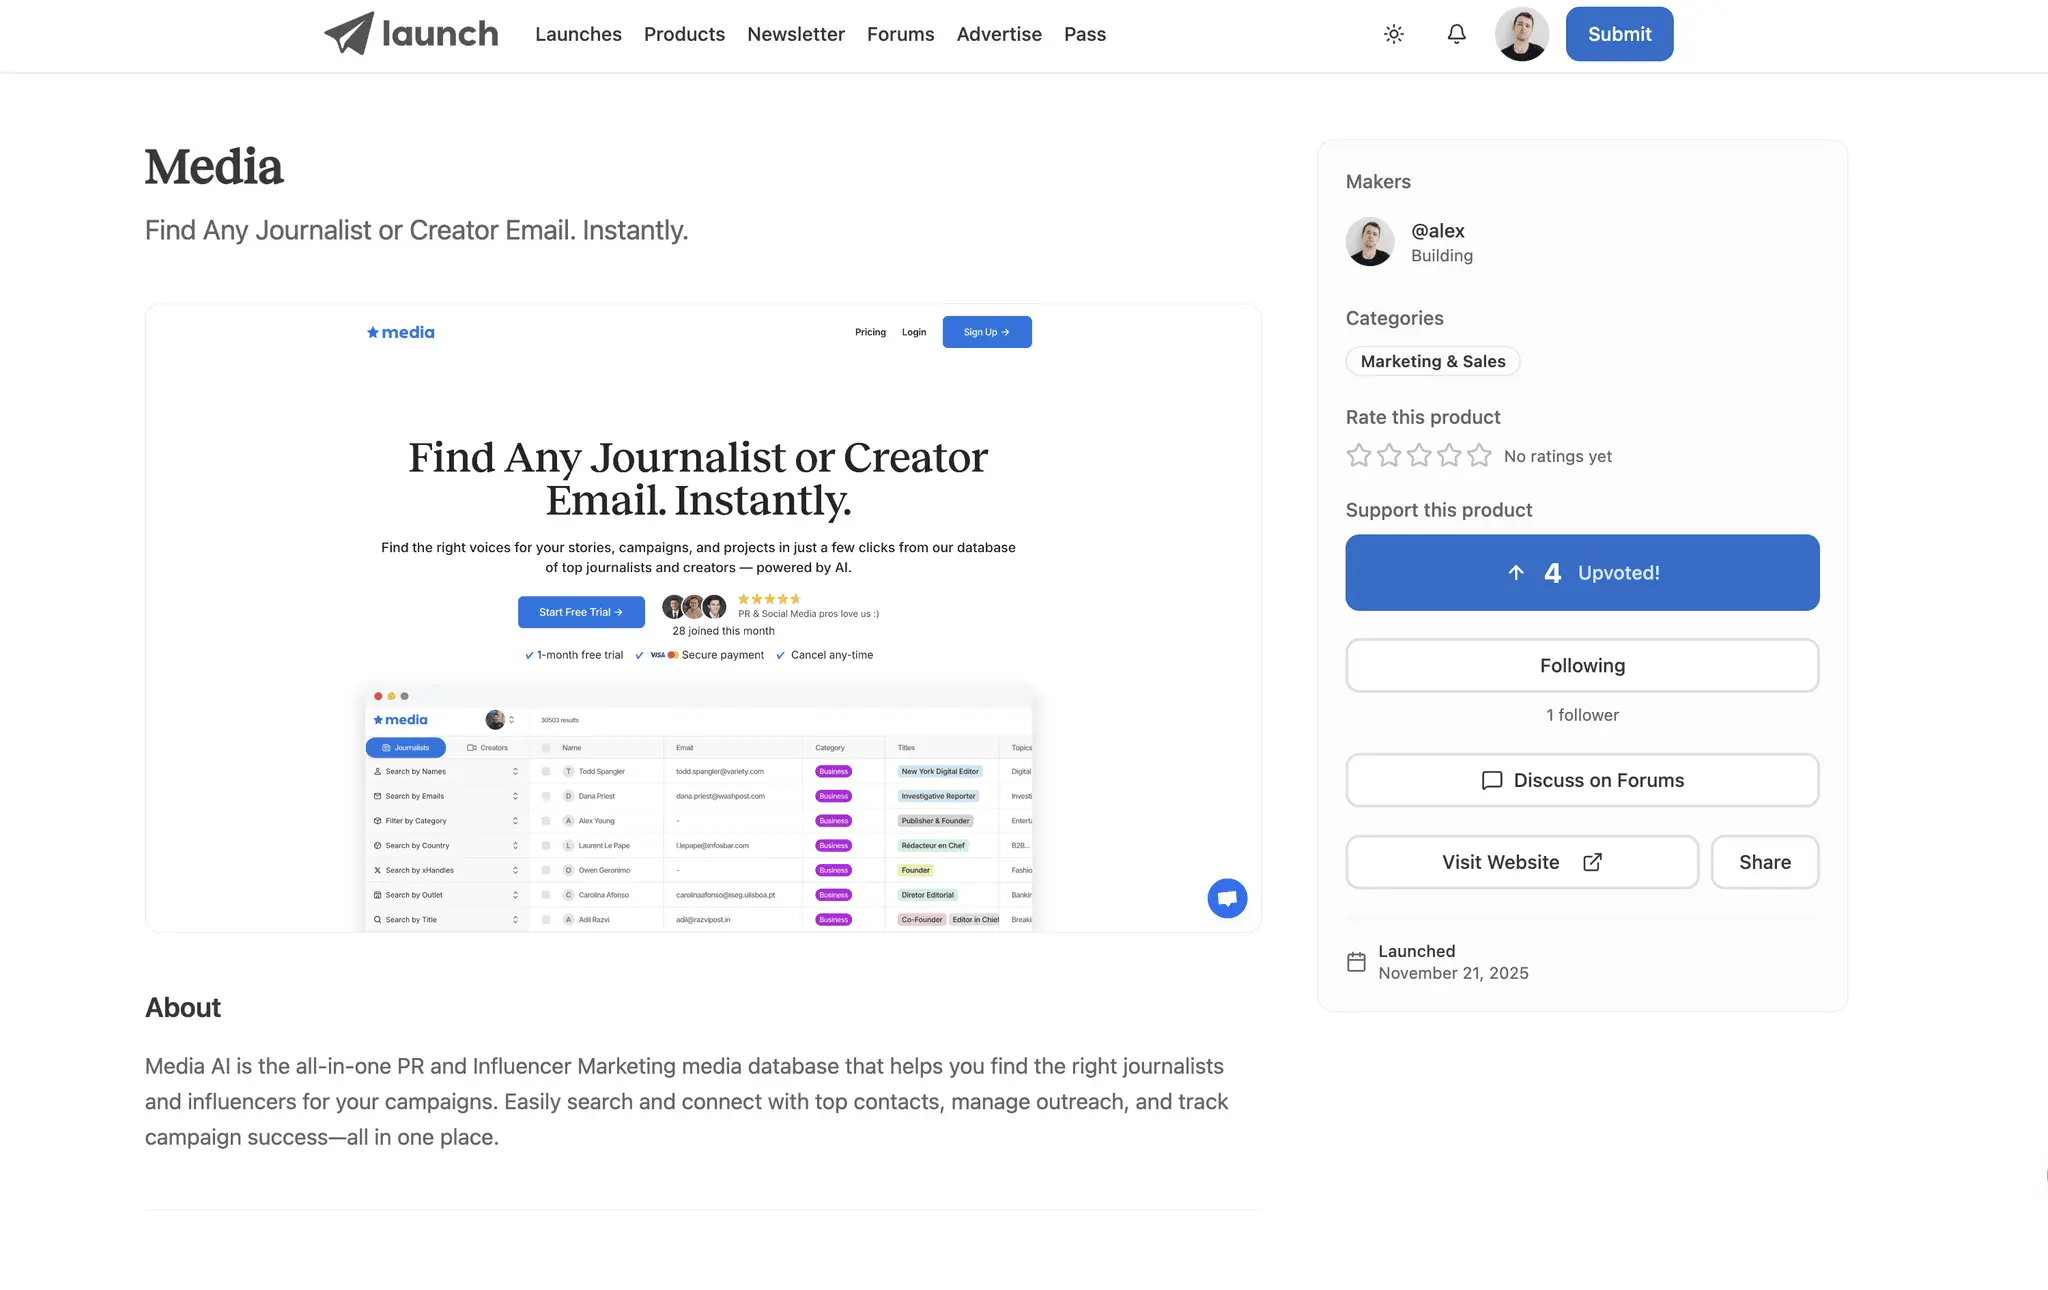Screen dimensions: 2048x1290
Task: Click the product screenshot thumbnail
Action: (703, 618)
